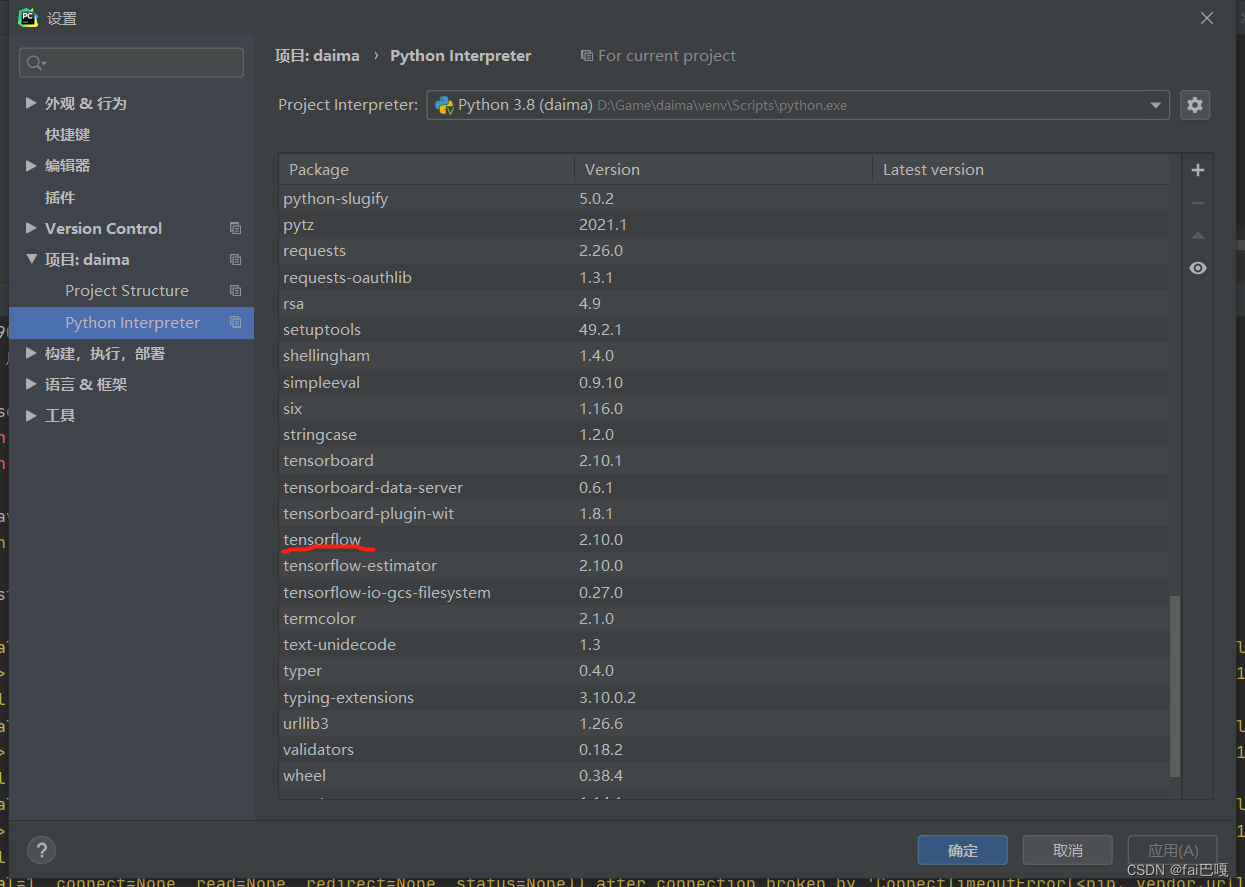Expand the Version Control section
This screenshot has width=1245, height=887.
tap(32, 228)
